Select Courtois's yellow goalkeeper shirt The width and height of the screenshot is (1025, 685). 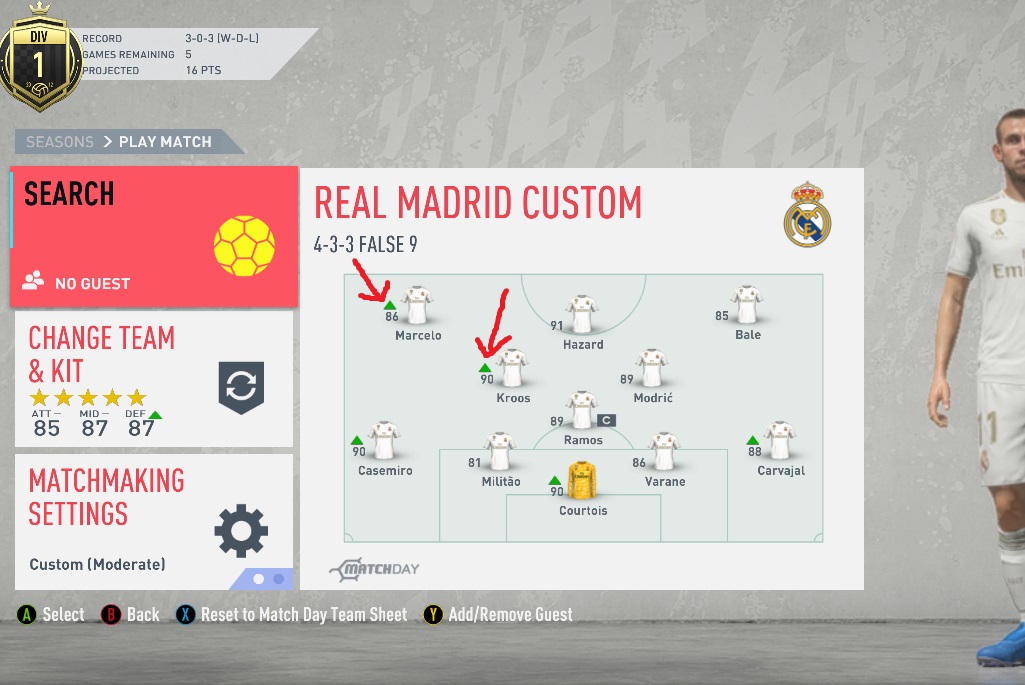tap(582, 480)
